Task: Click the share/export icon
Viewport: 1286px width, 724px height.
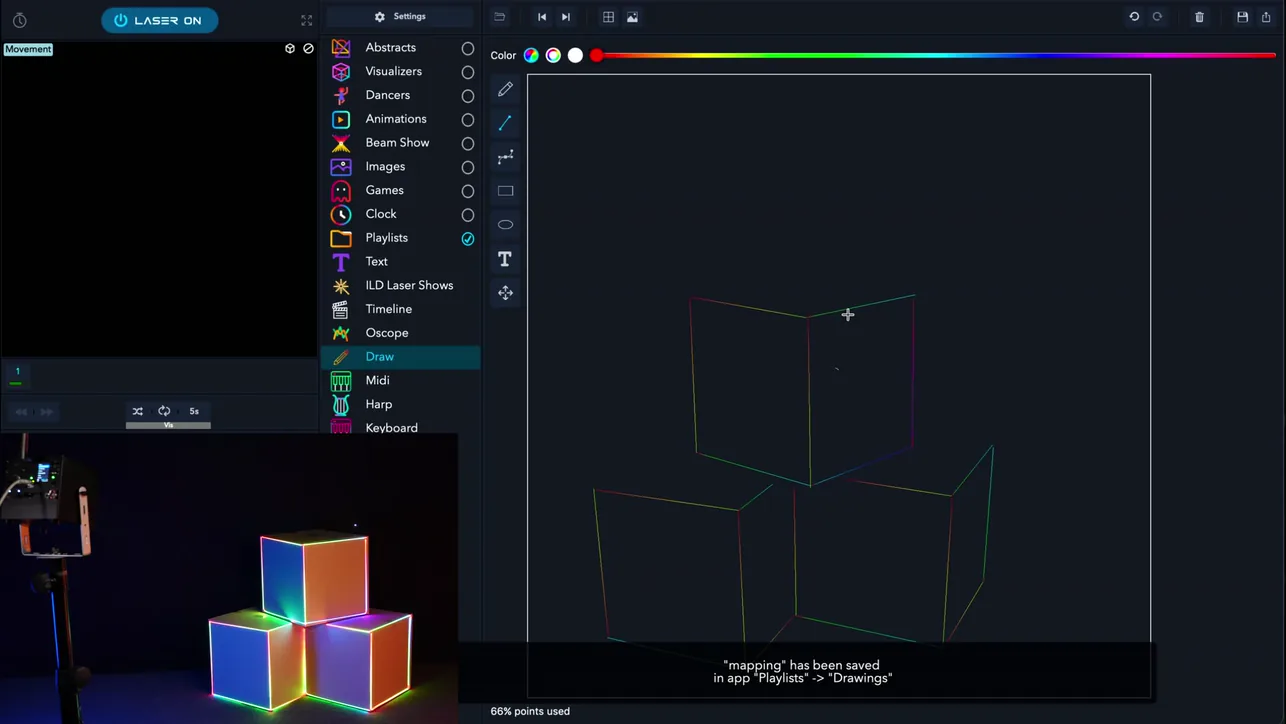Action: 1266,17
